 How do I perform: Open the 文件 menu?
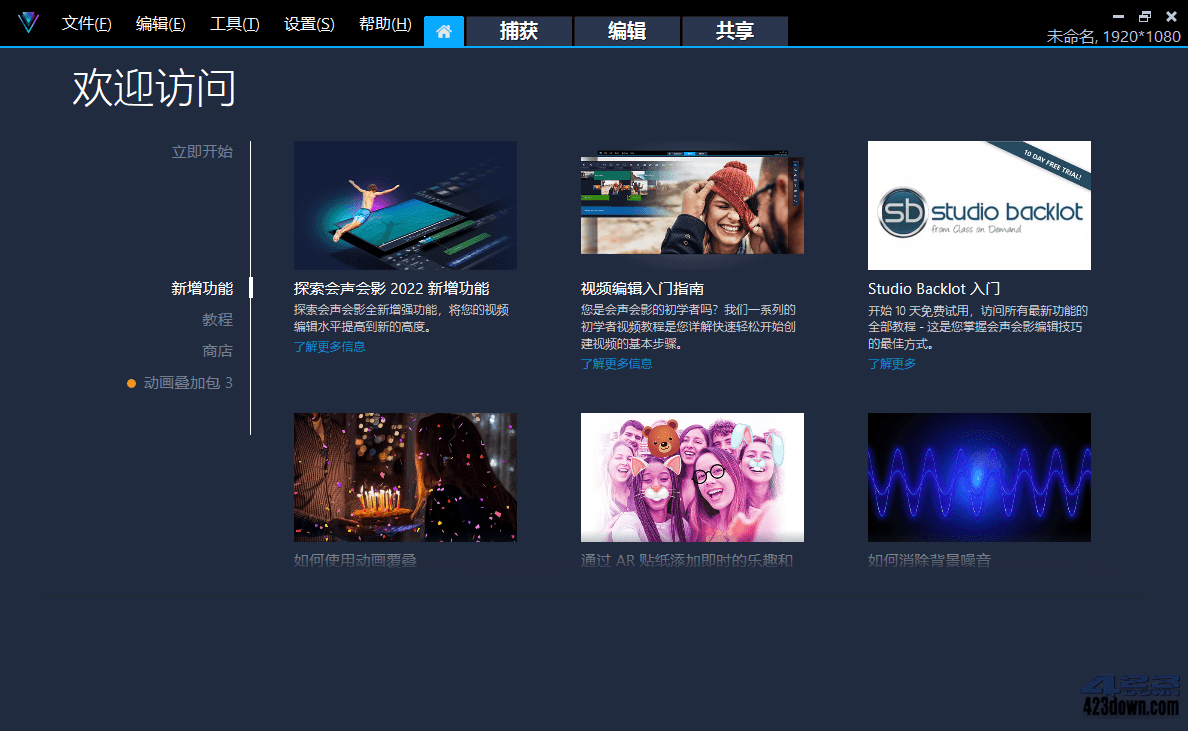[x=86, y=23]
